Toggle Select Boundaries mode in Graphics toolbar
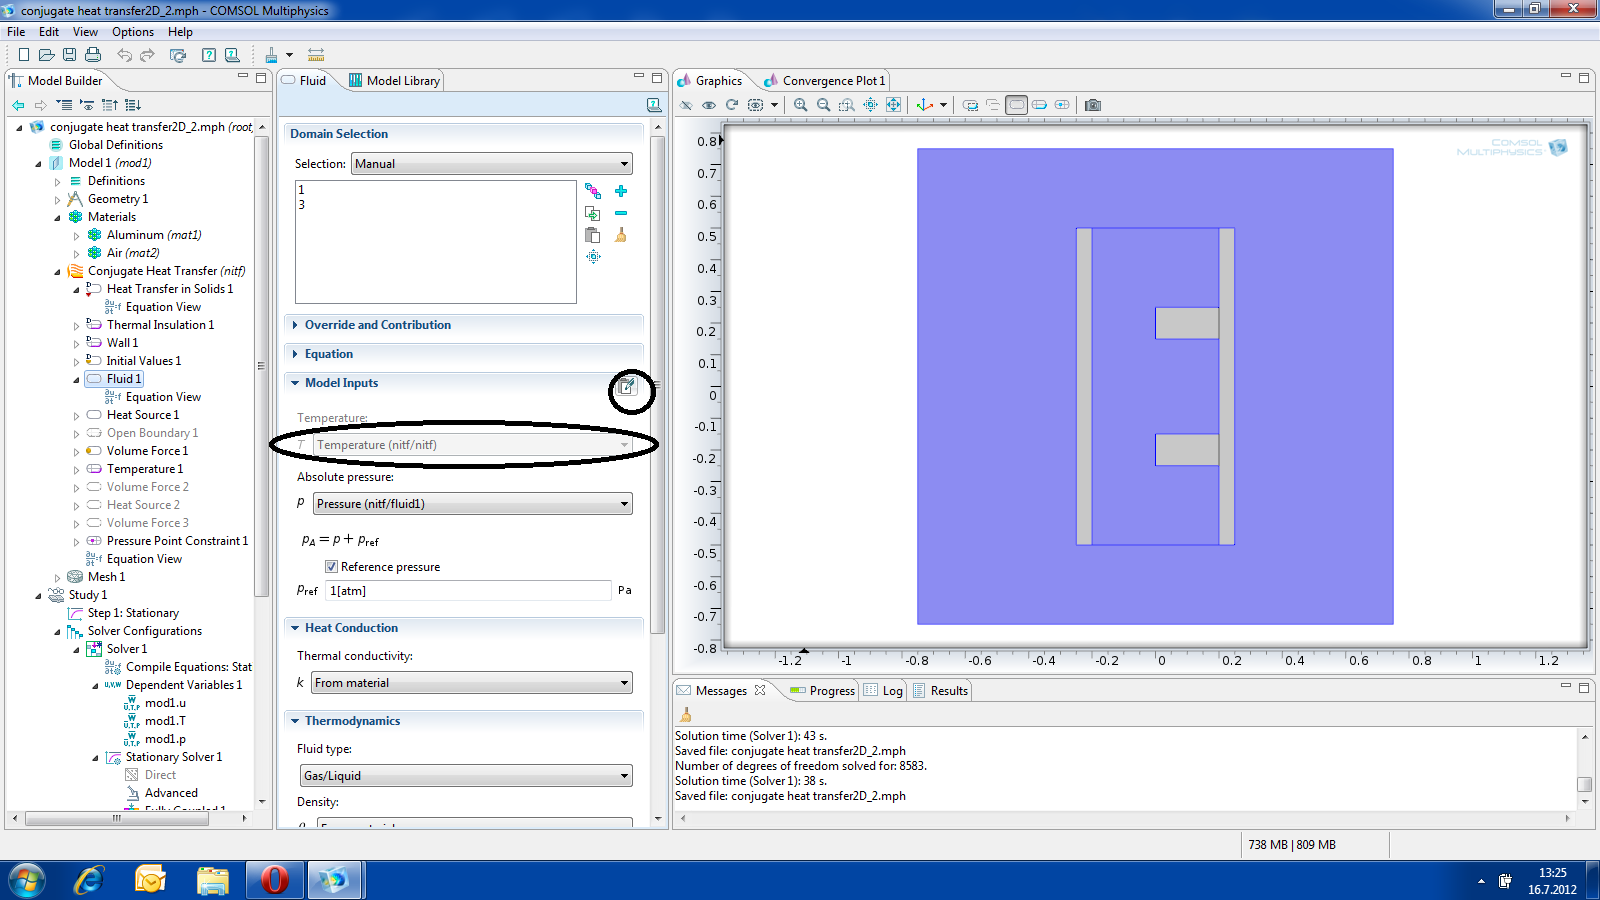The width and height of the screenshot is (1600, 900). coord(1039,105)
